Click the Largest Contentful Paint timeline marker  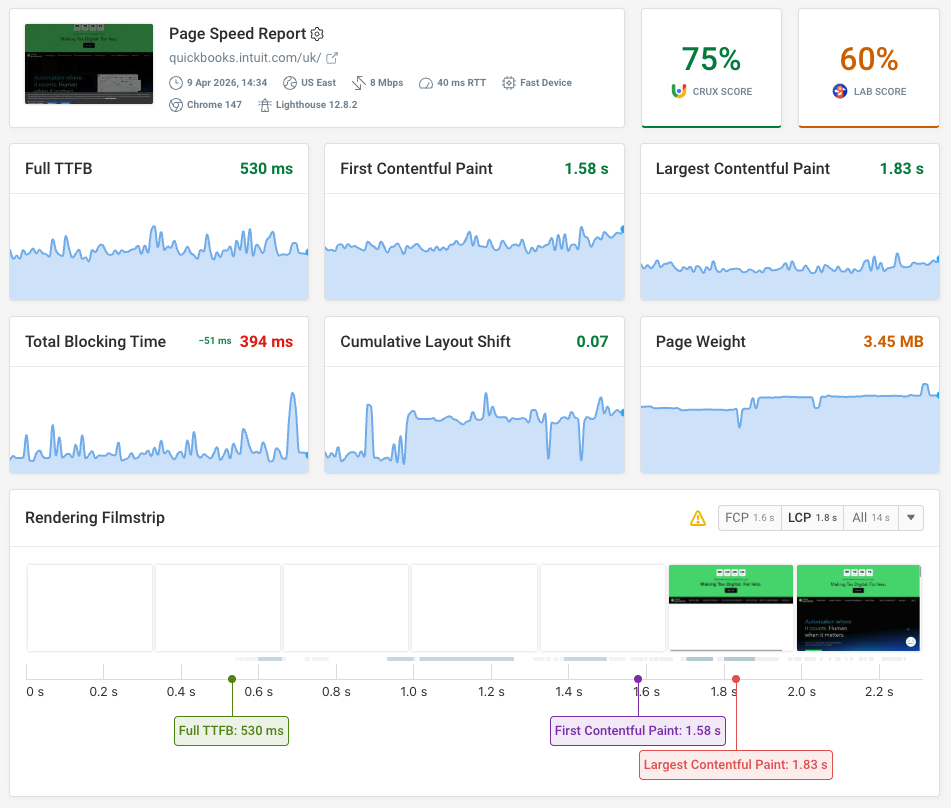coord(737,678)
